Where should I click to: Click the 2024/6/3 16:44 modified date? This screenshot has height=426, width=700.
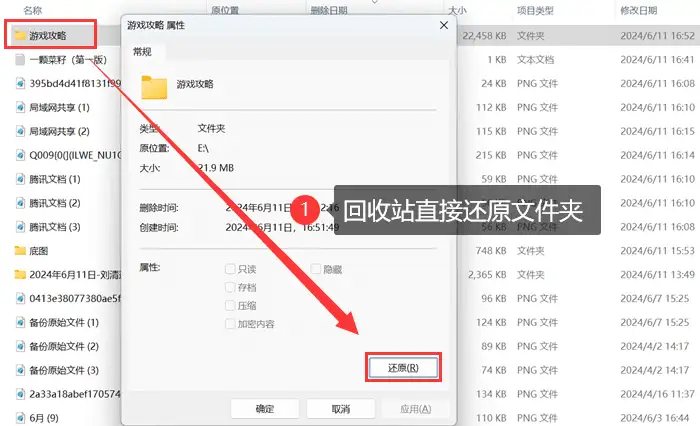point(655,418)
